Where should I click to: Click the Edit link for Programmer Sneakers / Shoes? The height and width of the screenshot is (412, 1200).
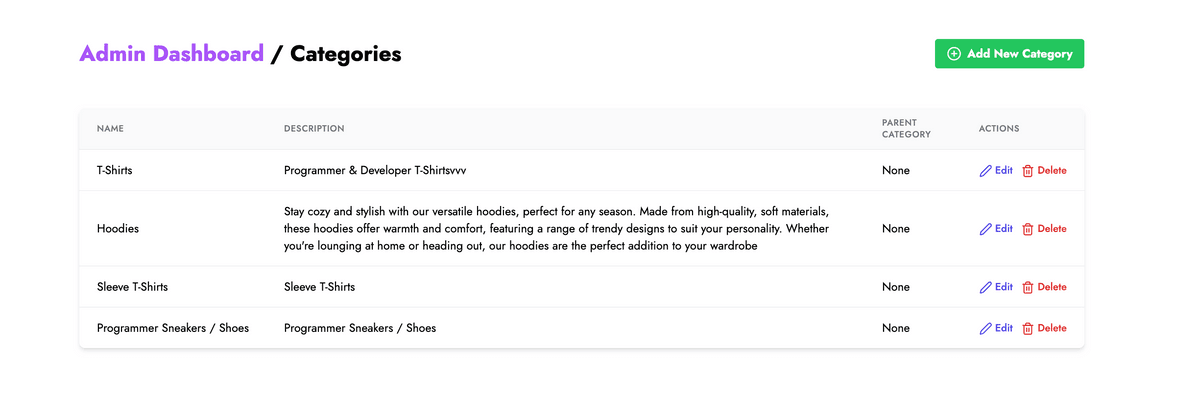1003,328
